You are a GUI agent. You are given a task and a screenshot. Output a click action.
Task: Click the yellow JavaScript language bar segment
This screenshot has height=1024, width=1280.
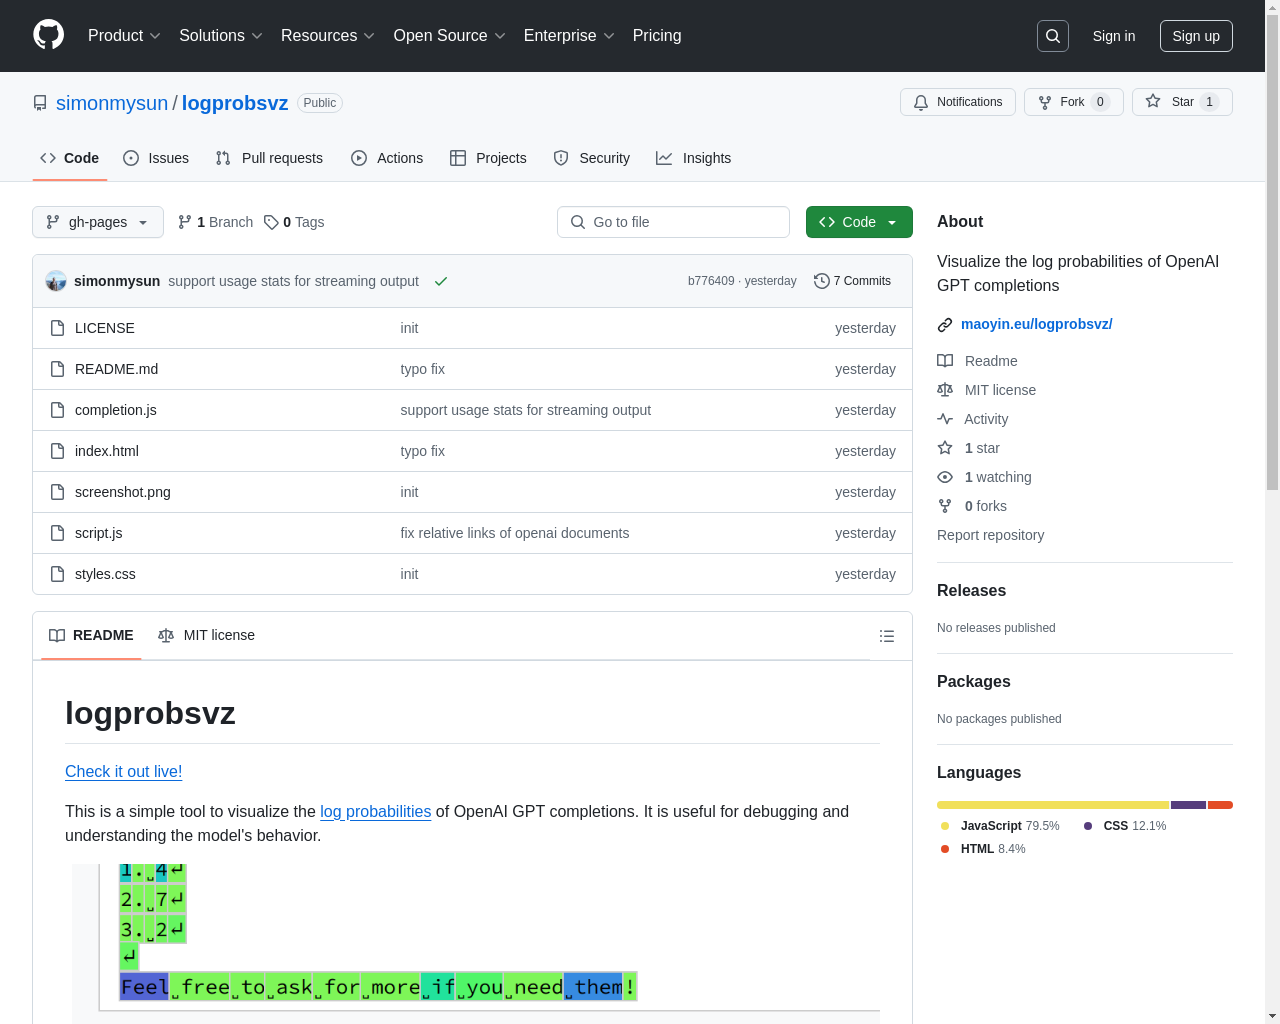pyautogui.click(x=1053, y=805)
